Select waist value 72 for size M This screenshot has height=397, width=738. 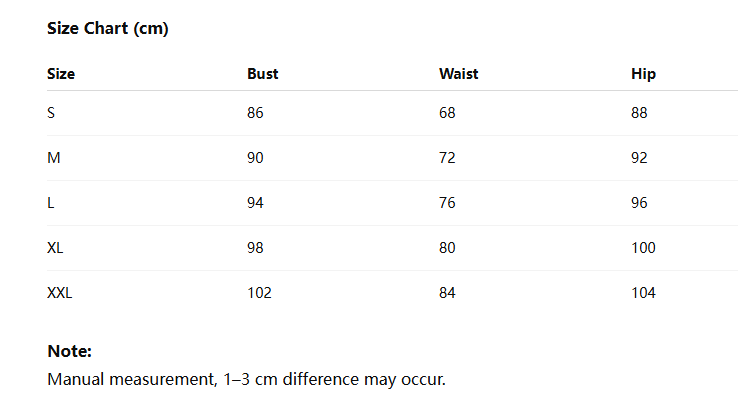447,158
